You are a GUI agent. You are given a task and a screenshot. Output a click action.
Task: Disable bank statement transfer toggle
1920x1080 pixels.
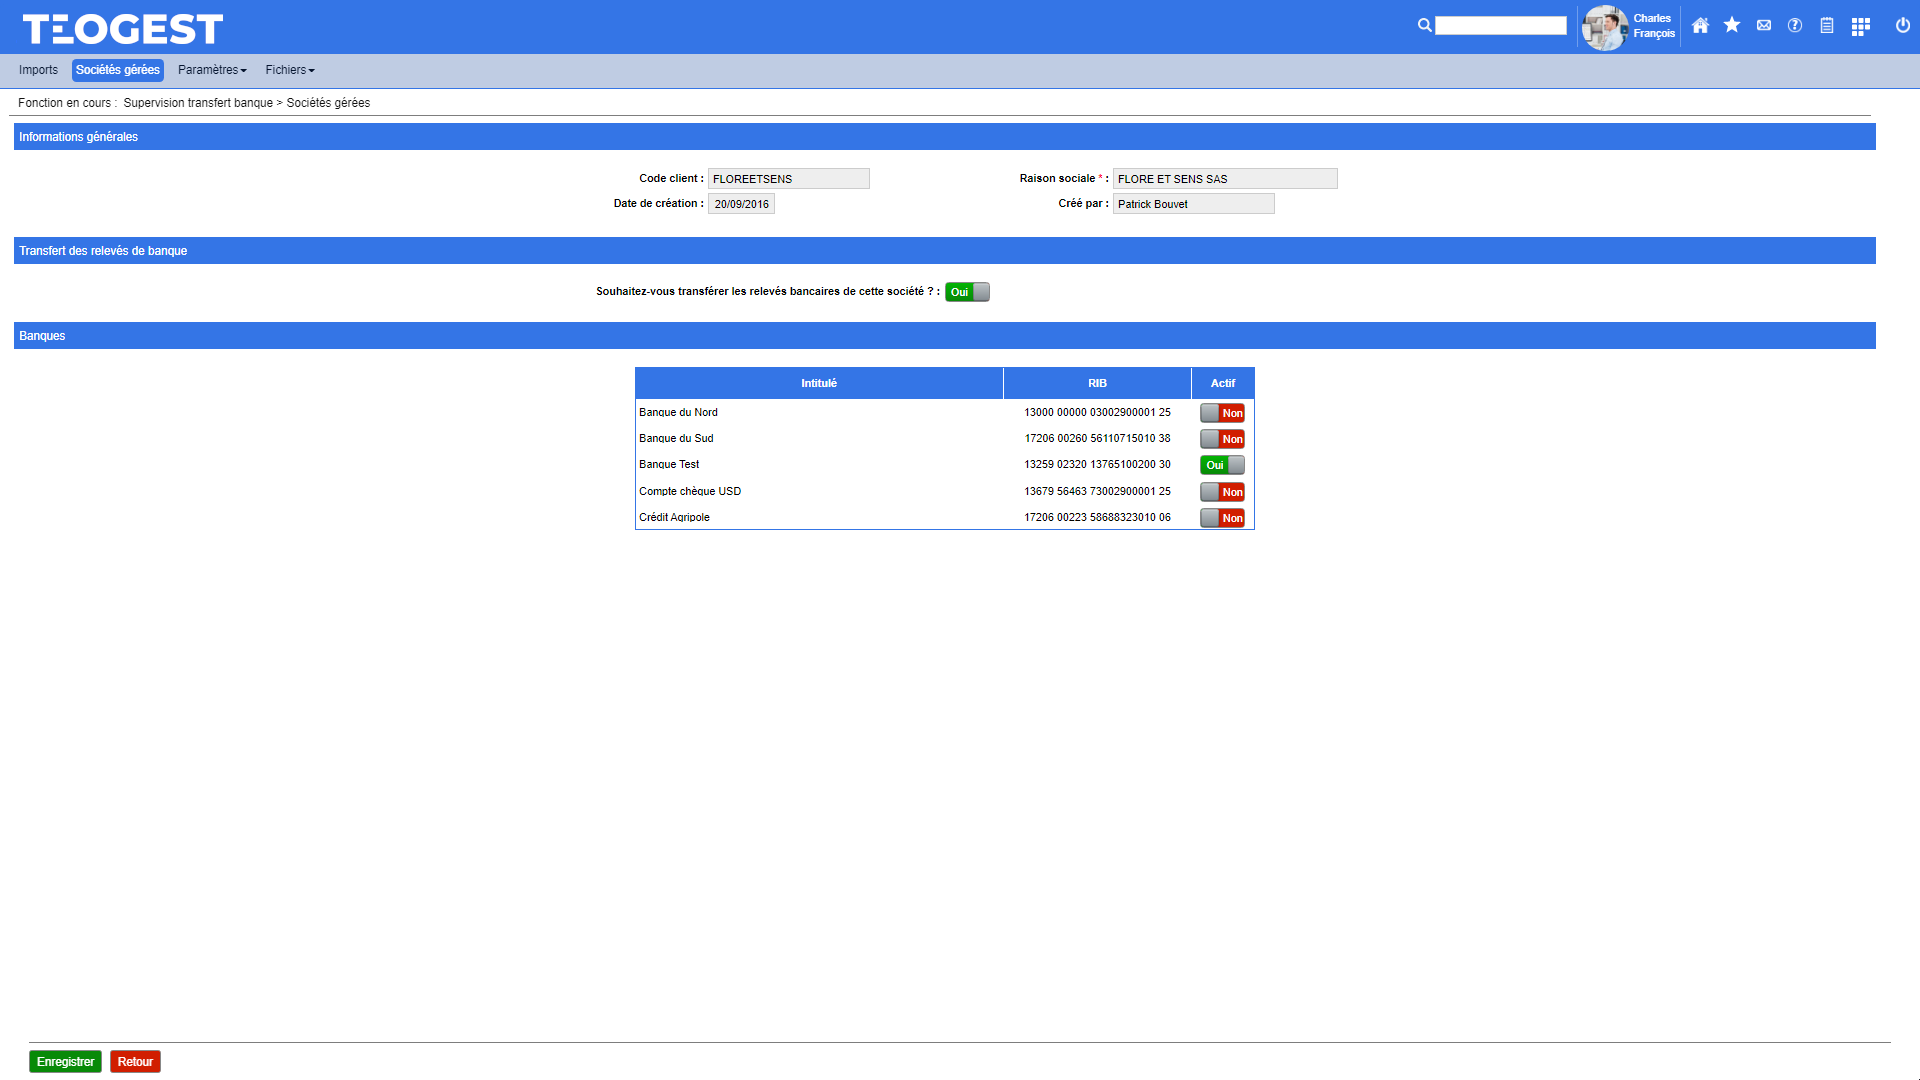[x=967, y=292]
